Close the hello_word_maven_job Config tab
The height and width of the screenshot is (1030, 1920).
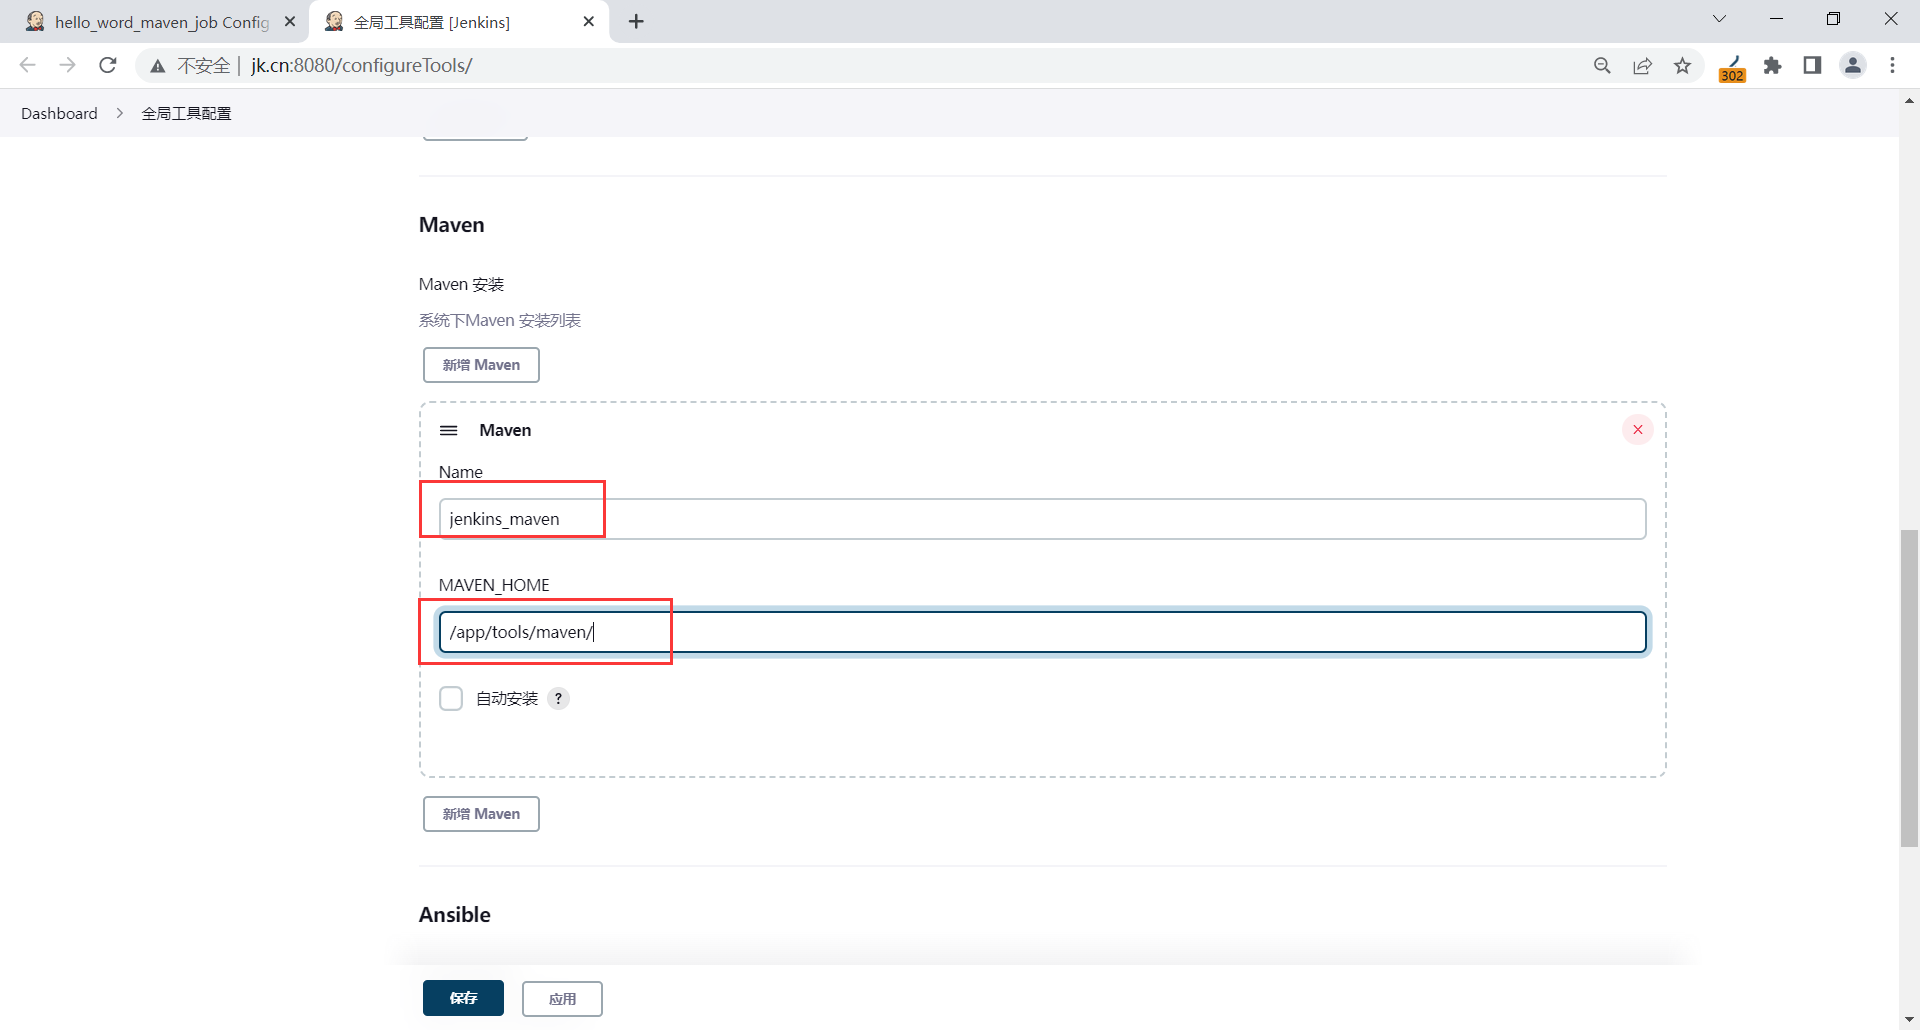tap(290, 21)
